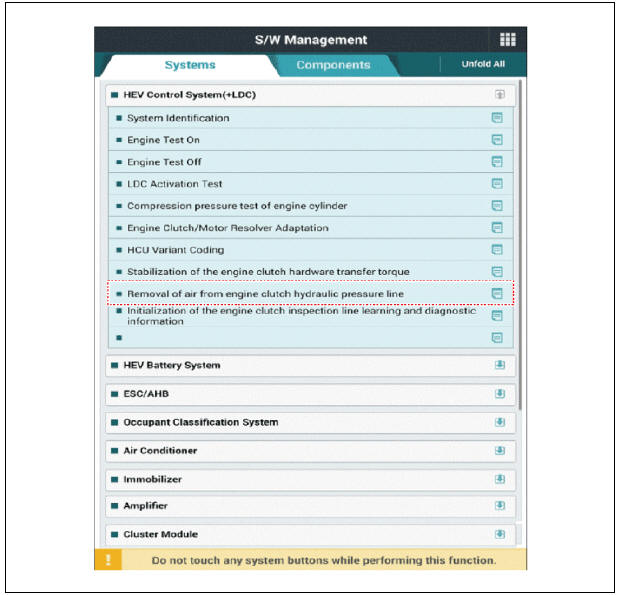Expand the ESC/AHB group

click(499, 394)
